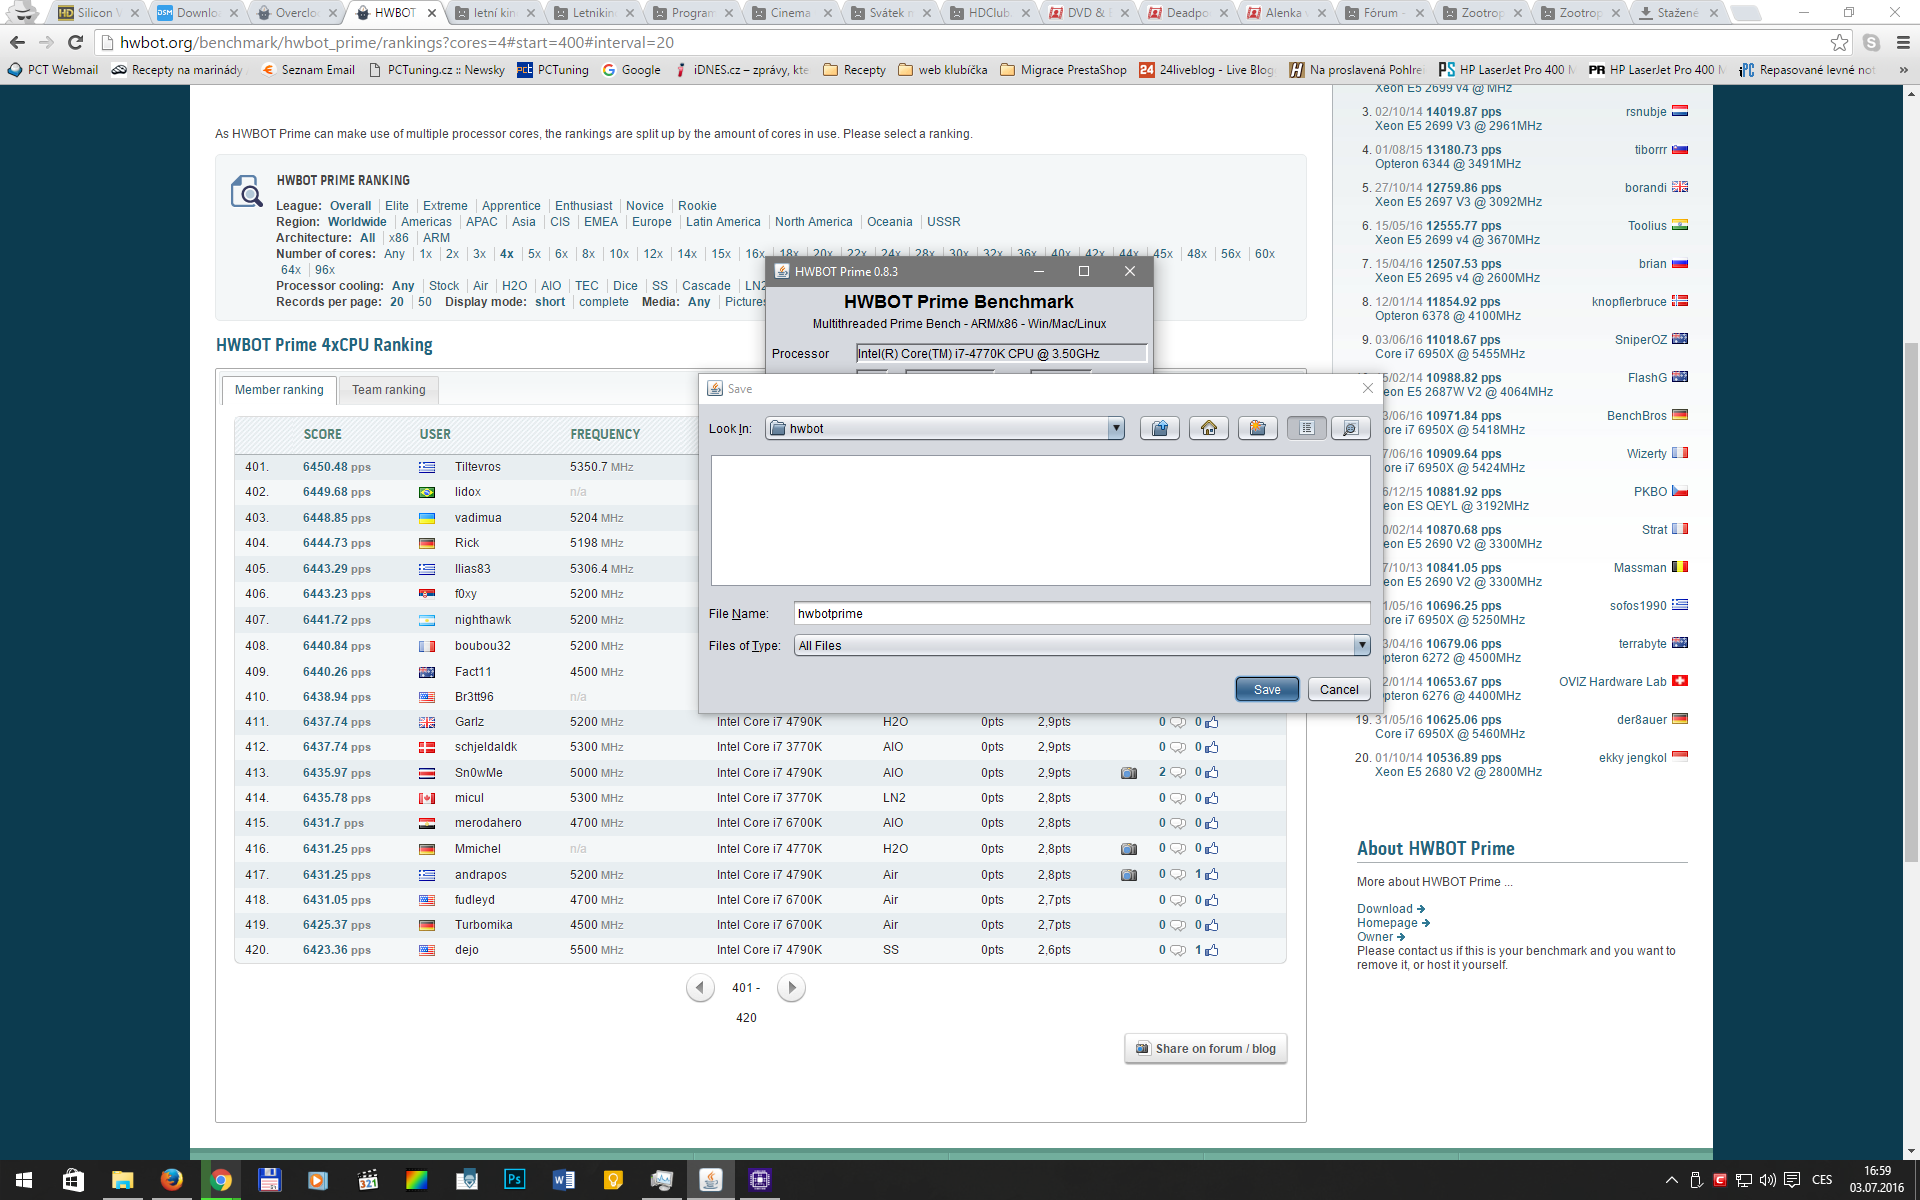Switch to the Silicon browser tab
1920x1200 pixels.
tap(96, 13)
